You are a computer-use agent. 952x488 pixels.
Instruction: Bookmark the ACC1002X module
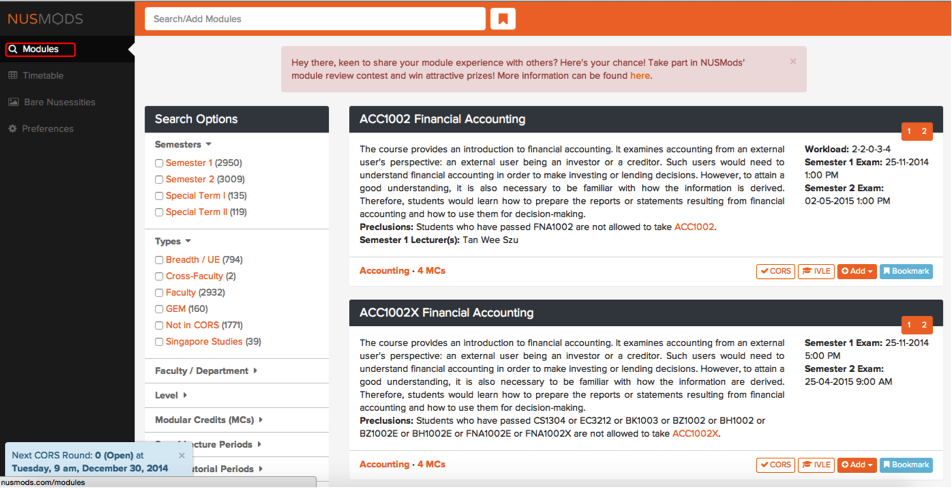point(906,465)
